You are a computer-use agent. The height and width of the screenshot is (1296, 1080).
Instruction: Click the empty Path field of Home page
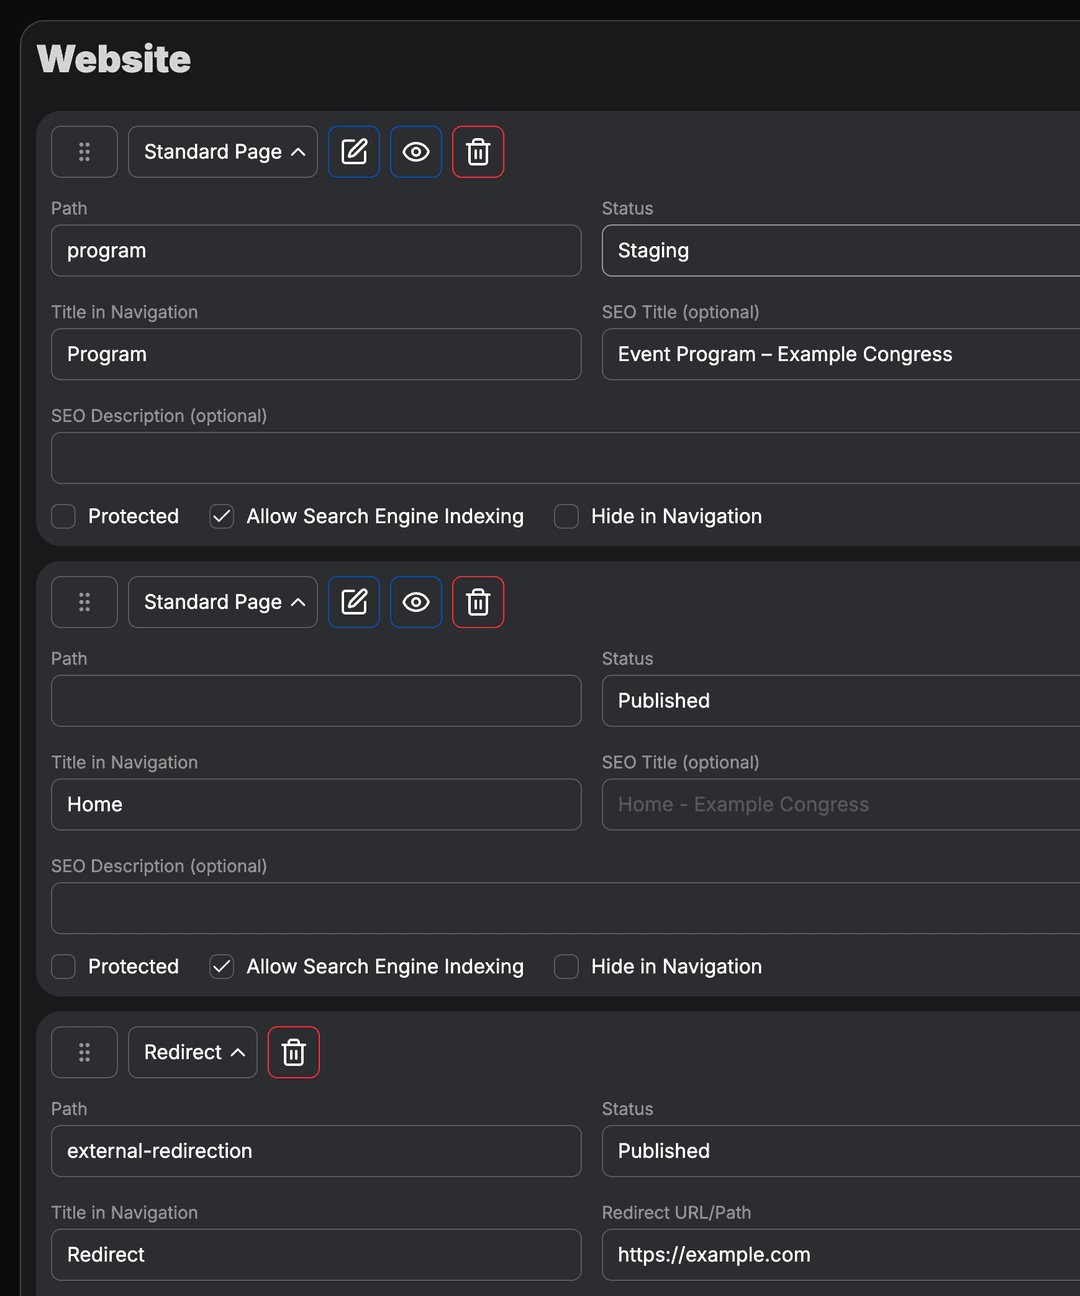(x=316, y=700)
